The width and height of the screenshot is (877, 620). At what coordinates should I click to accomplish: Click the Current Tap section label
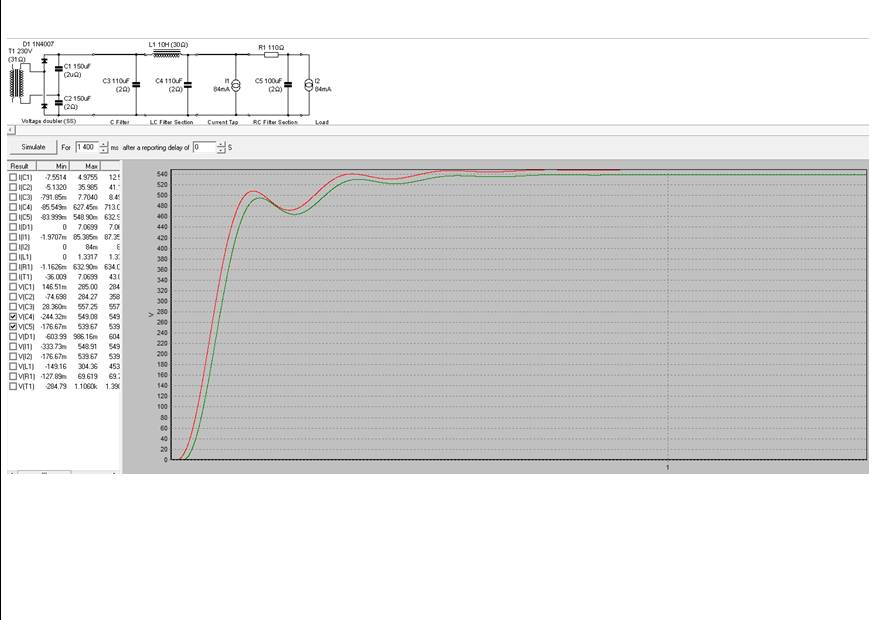click(223, 122)
